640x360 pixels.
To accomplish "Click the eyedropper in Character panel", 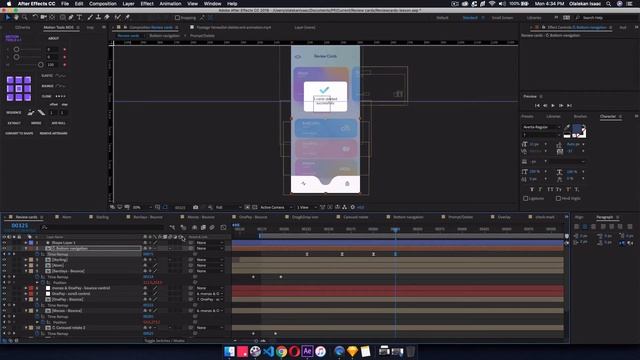I will [567, 127].
